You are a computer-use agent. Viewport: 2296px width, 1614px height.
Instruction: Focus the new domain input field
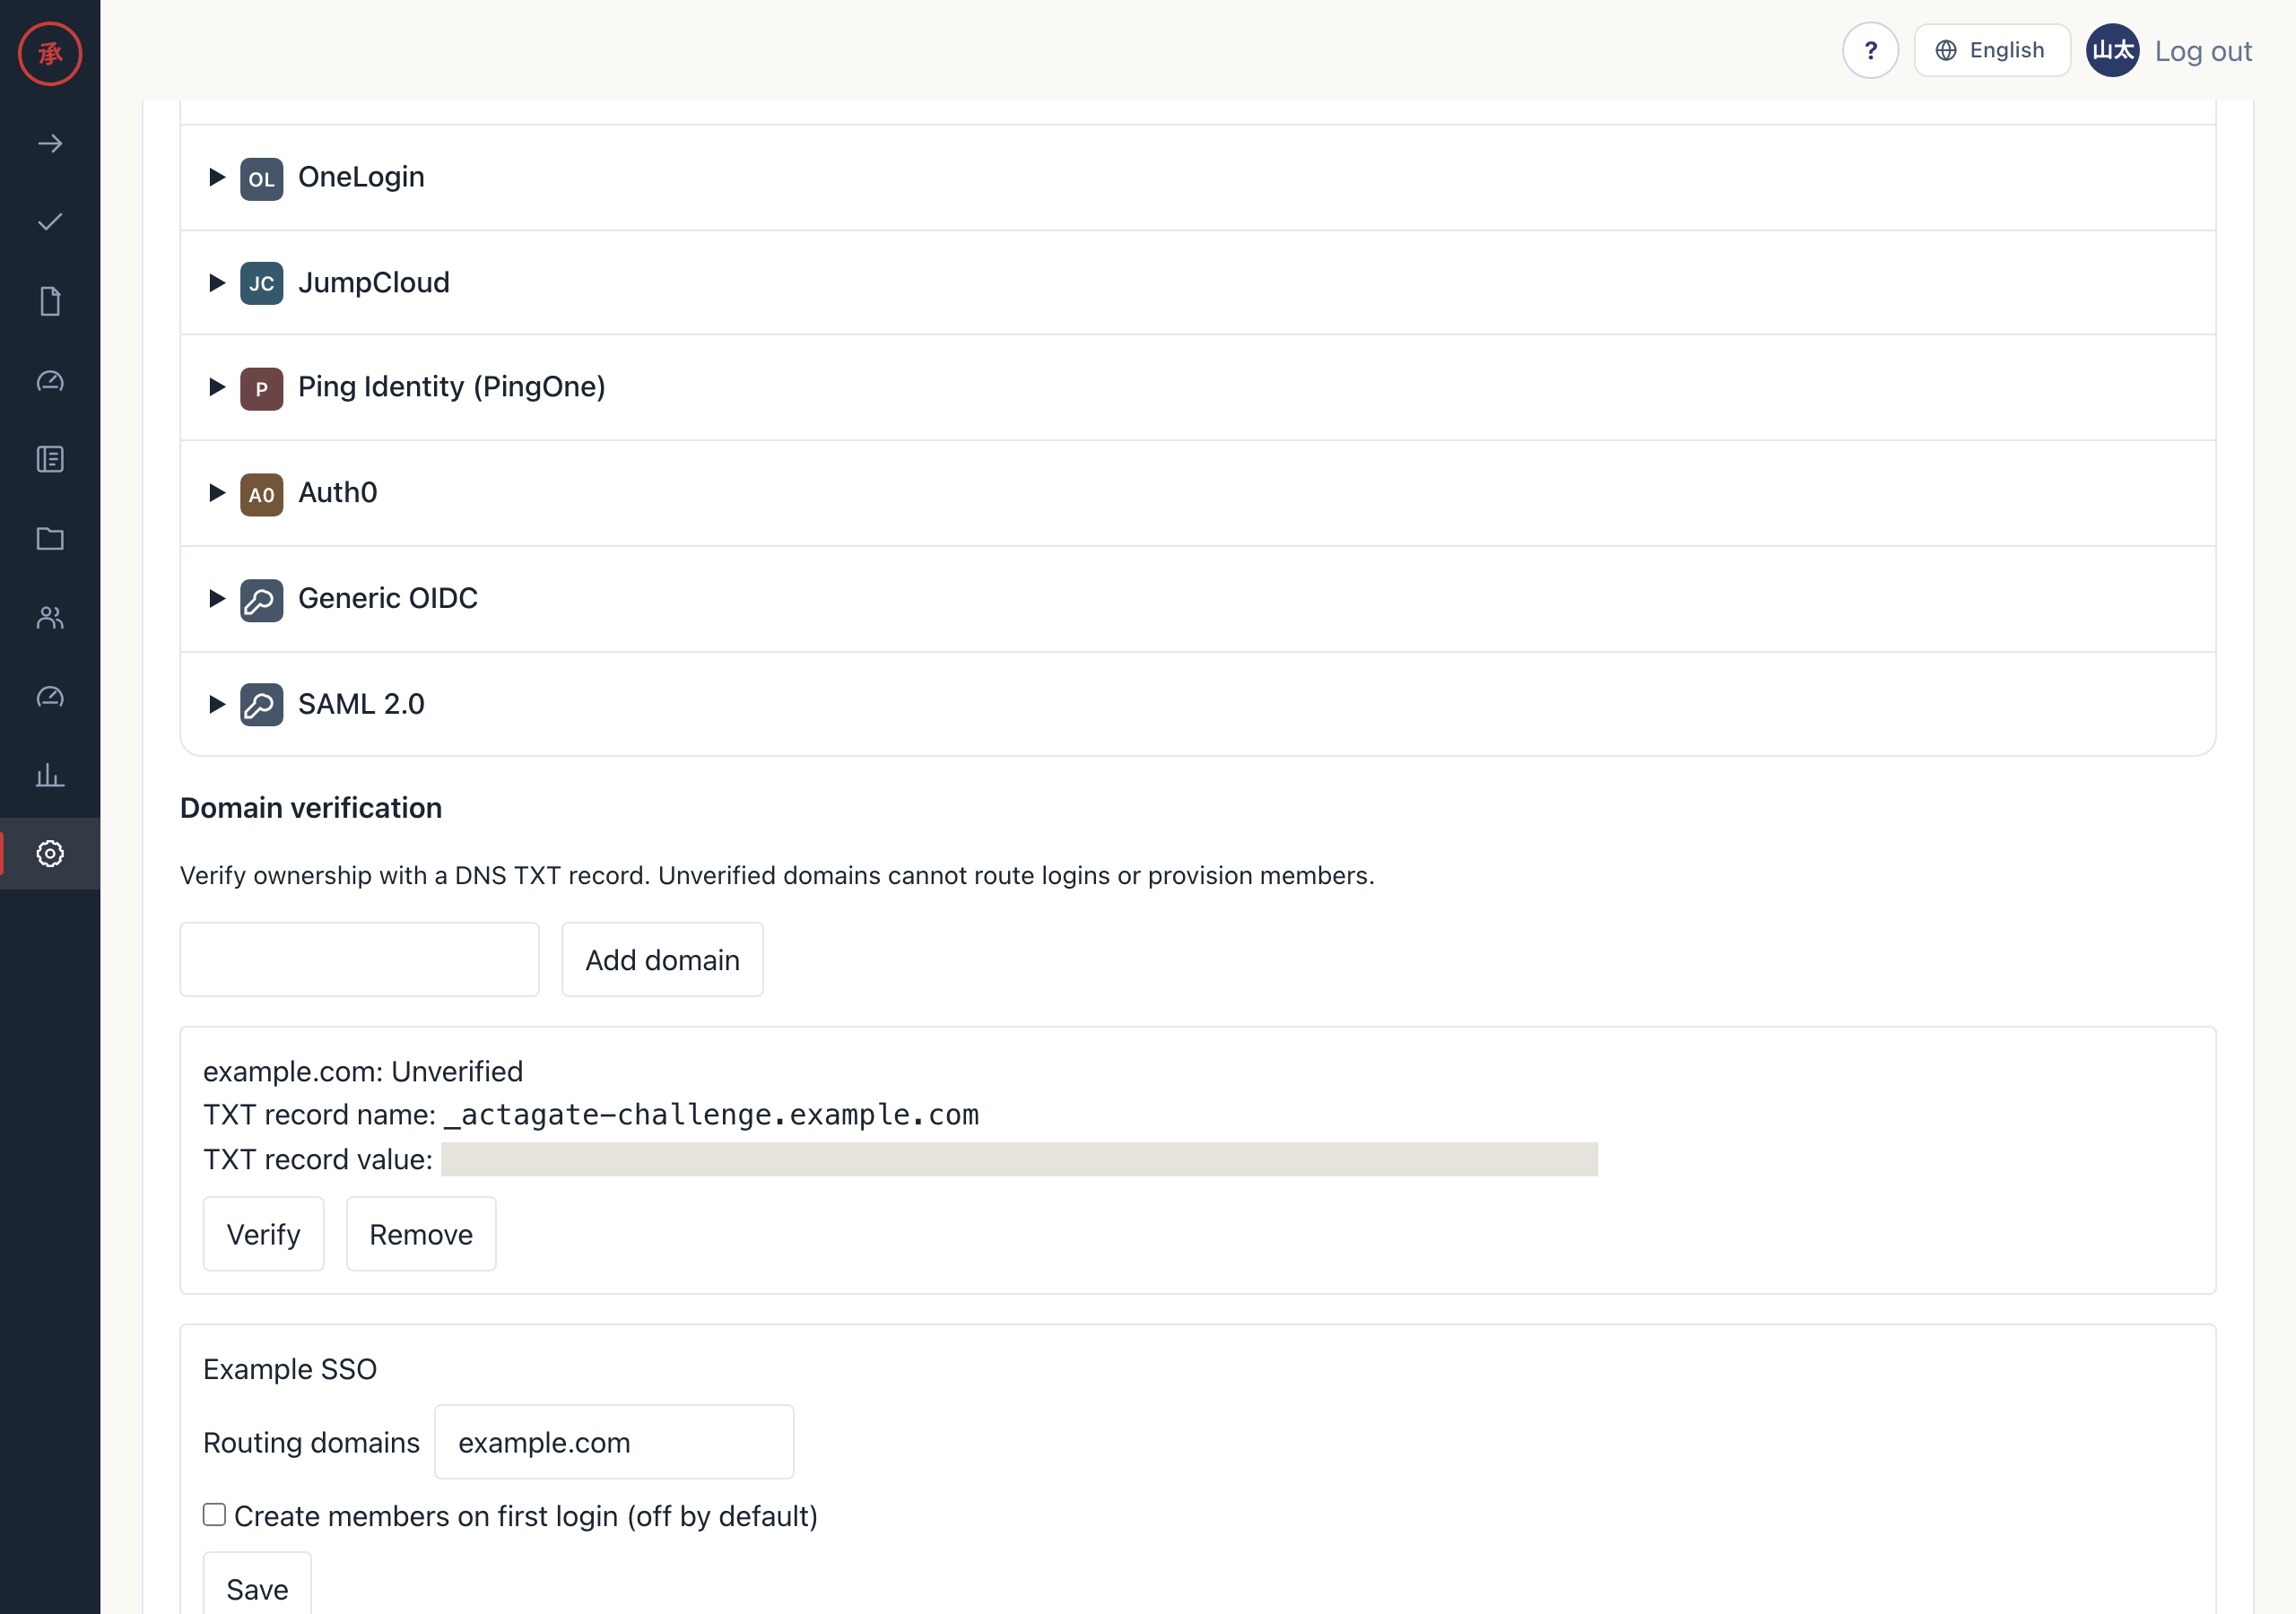pos(359,960)
